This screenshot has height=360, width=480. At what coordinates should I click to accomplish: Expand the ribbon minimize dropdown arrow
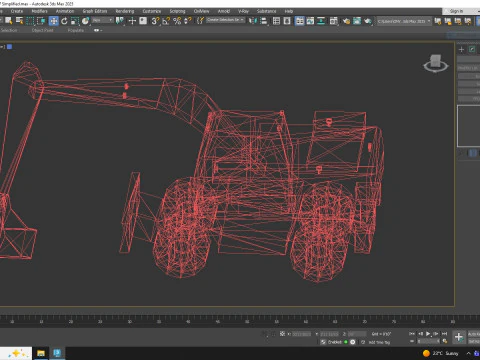click(x=98, y=30)
